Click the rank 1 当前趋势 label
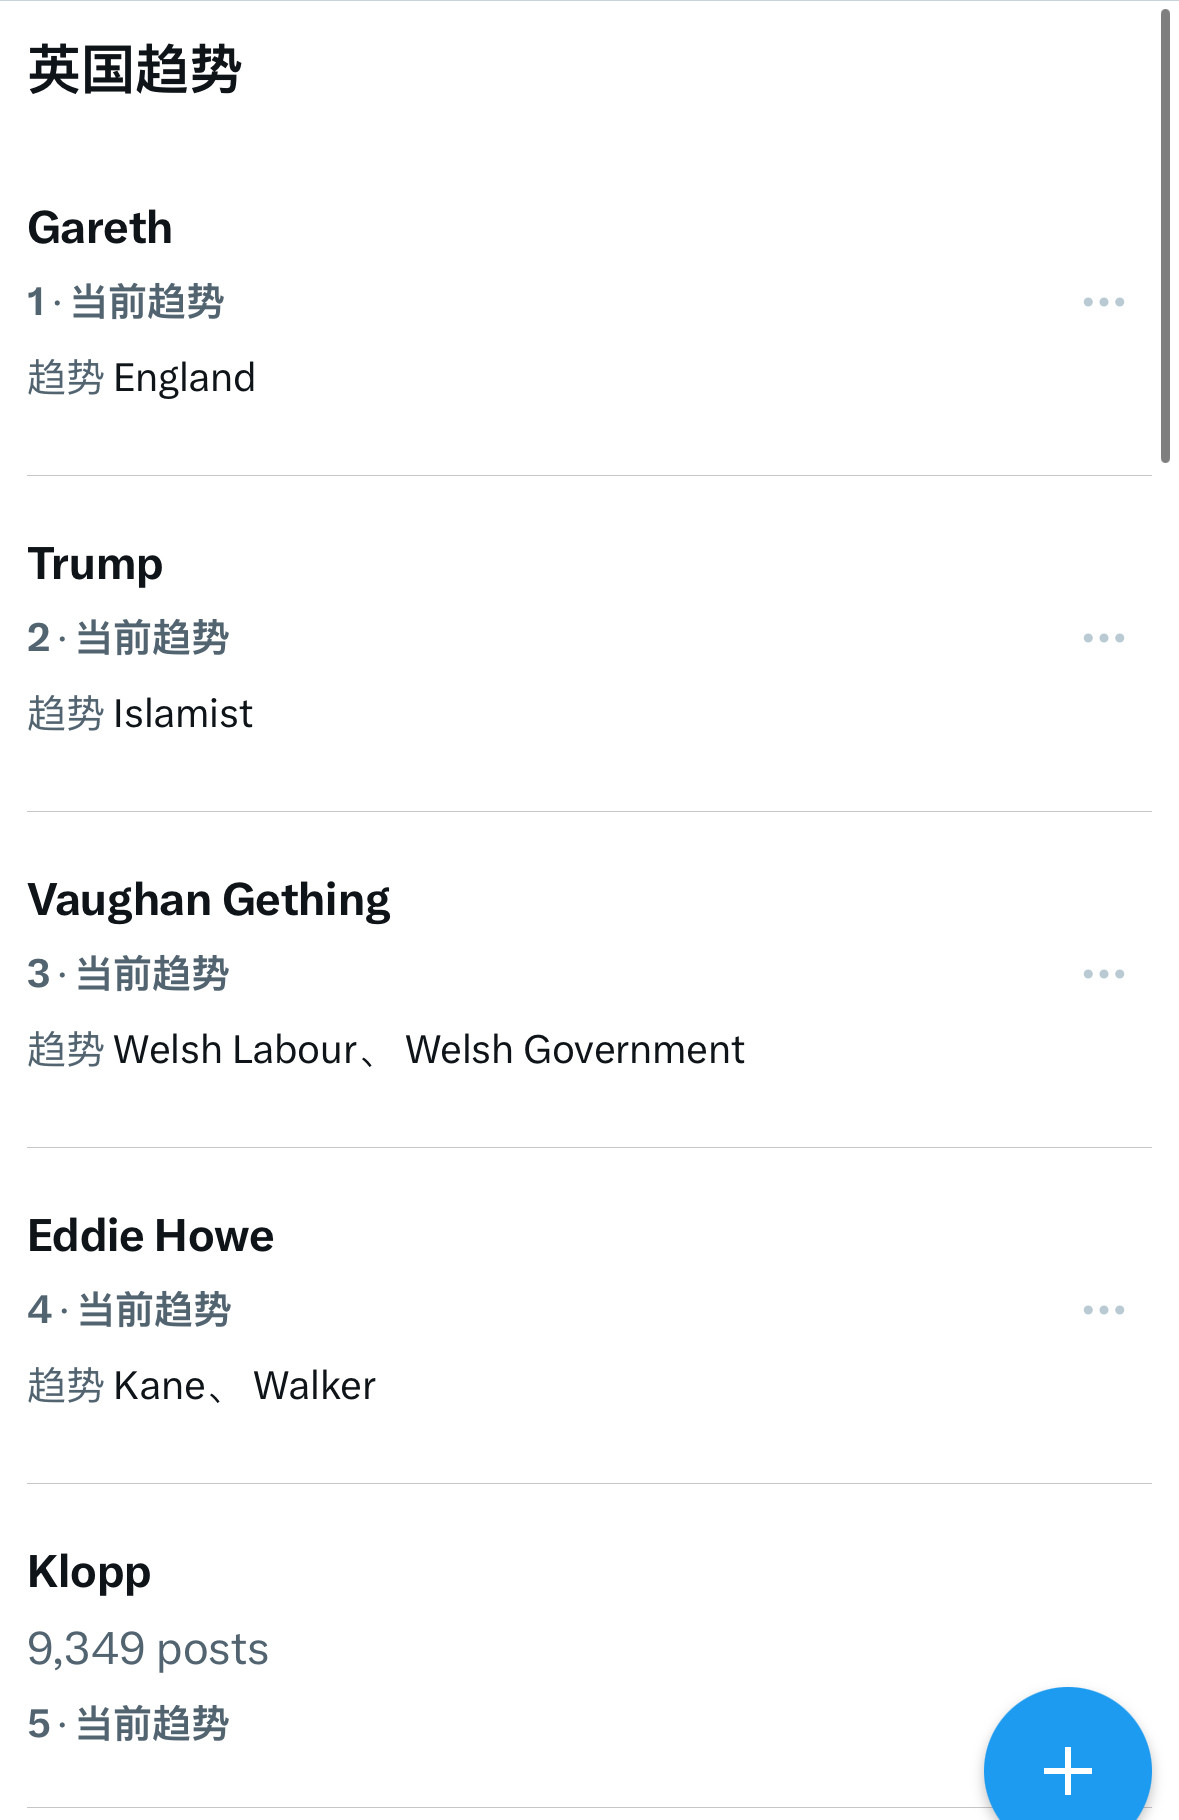This screenshot has width=1179, height=1820. (126, 302)
